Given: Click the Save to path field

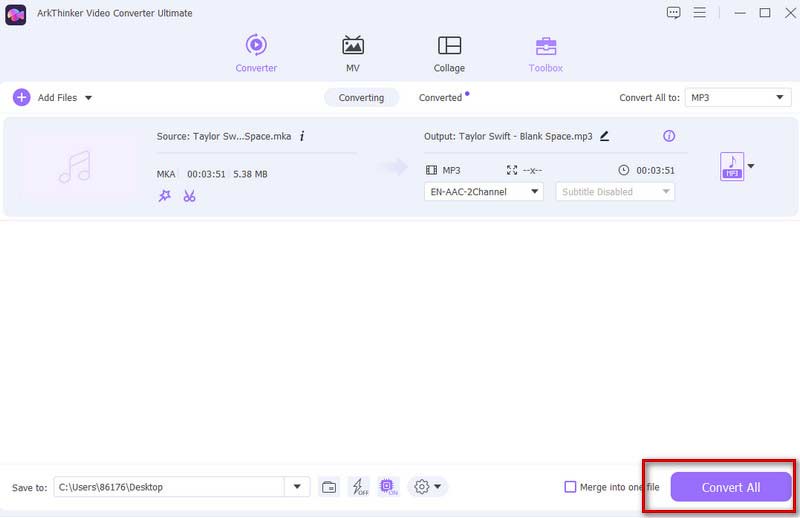Looking at the screenshot, I should coord(169,487).
